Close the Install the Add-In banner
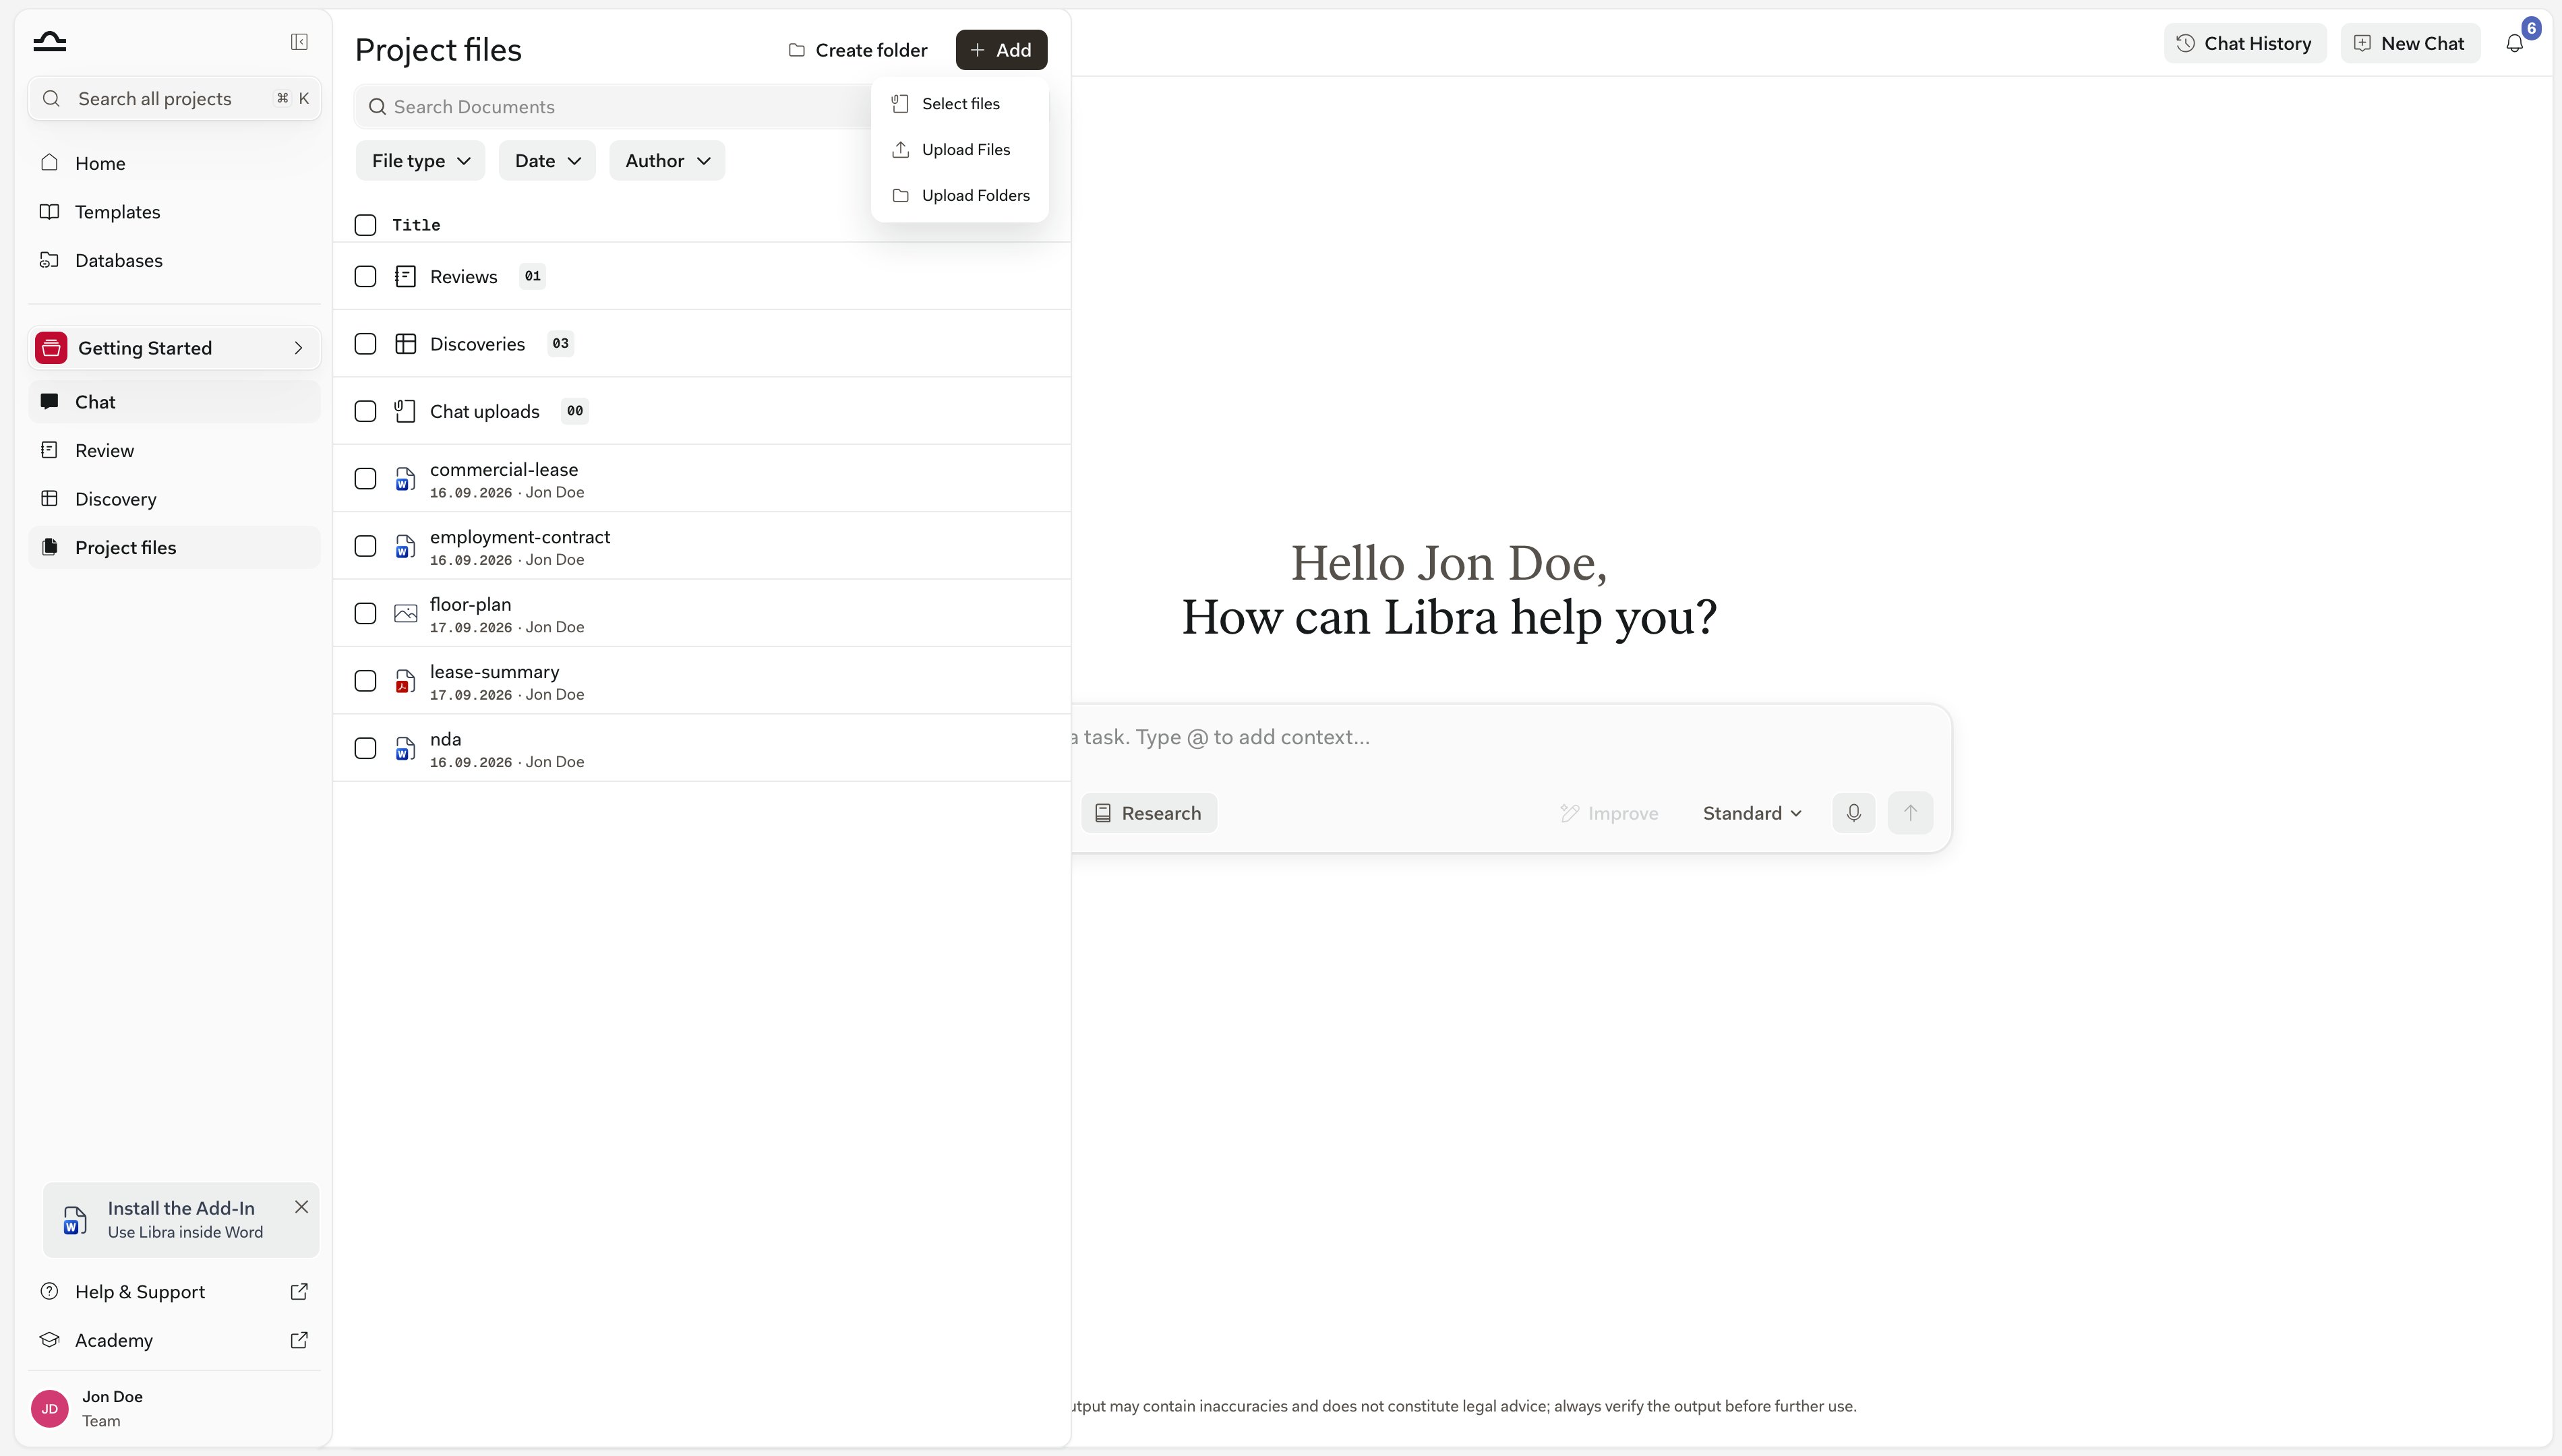This screenshot has height=1456, width=2562. (301, 1207)
